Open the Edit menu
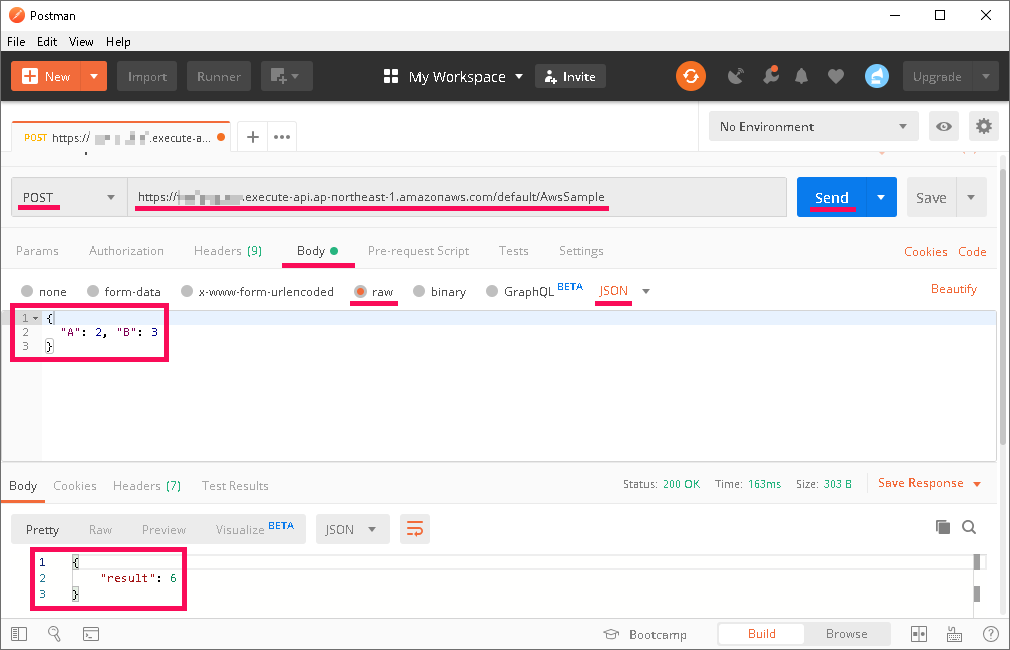This screenshot has height=650, width=1010. [47, 41]
